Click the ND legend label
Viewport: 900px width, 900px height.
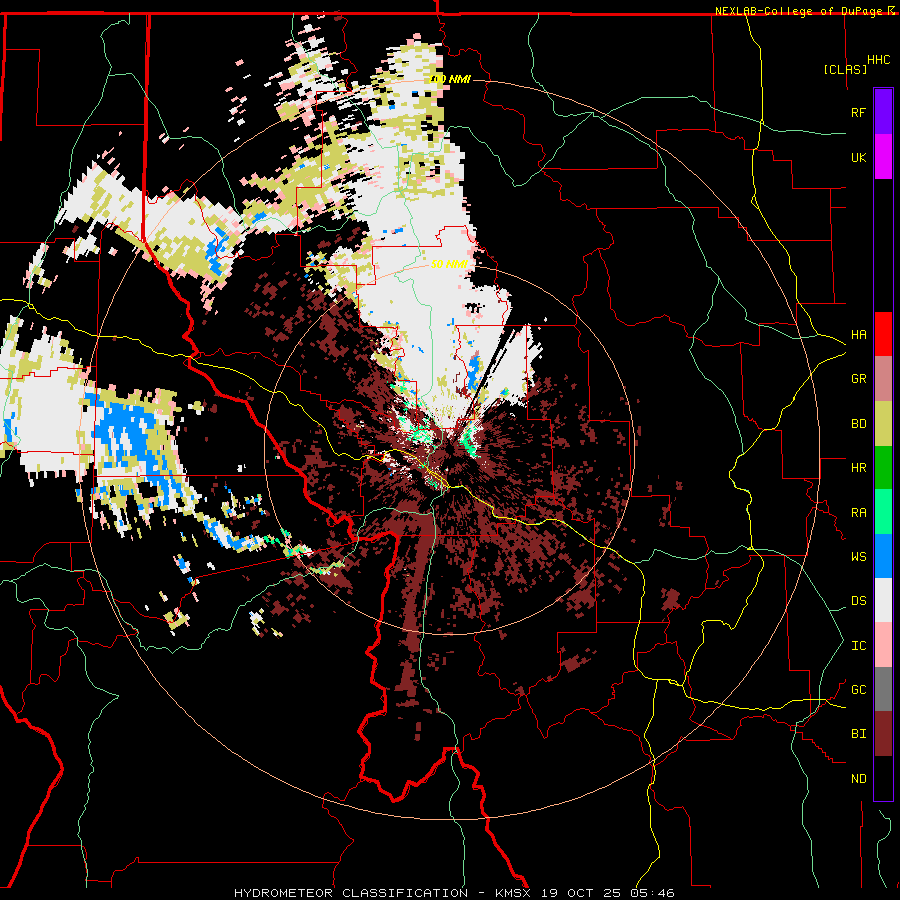click(x=858, y=779)
